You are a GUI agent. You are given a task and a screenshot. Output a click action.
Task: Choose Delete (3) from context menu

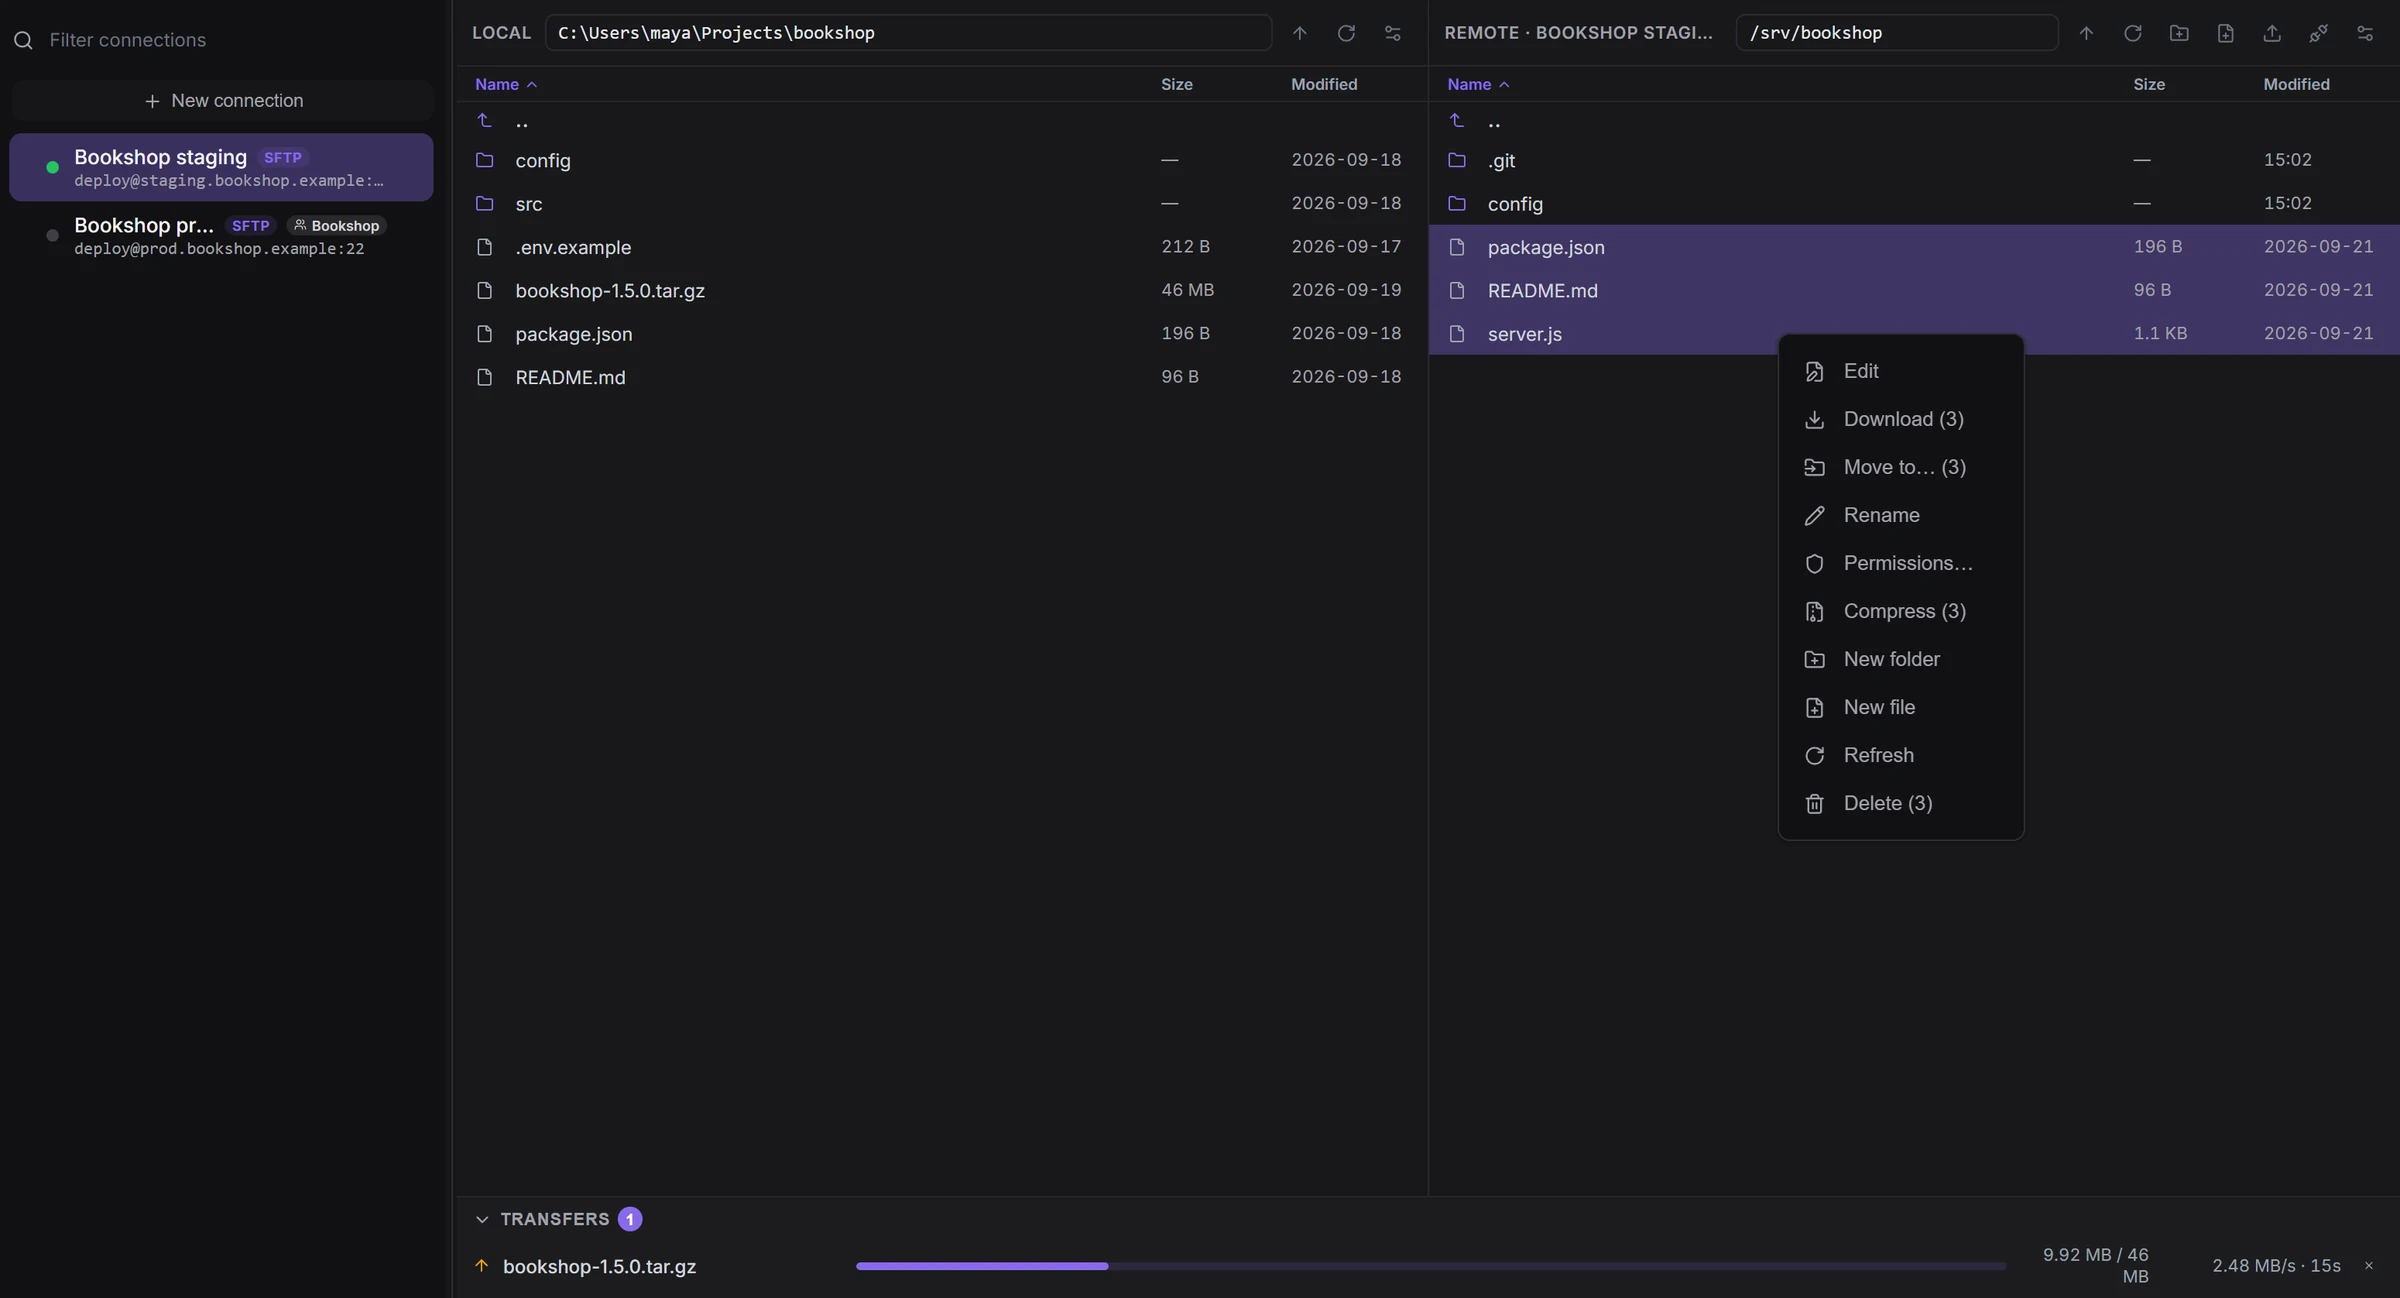pos(1901,803)
